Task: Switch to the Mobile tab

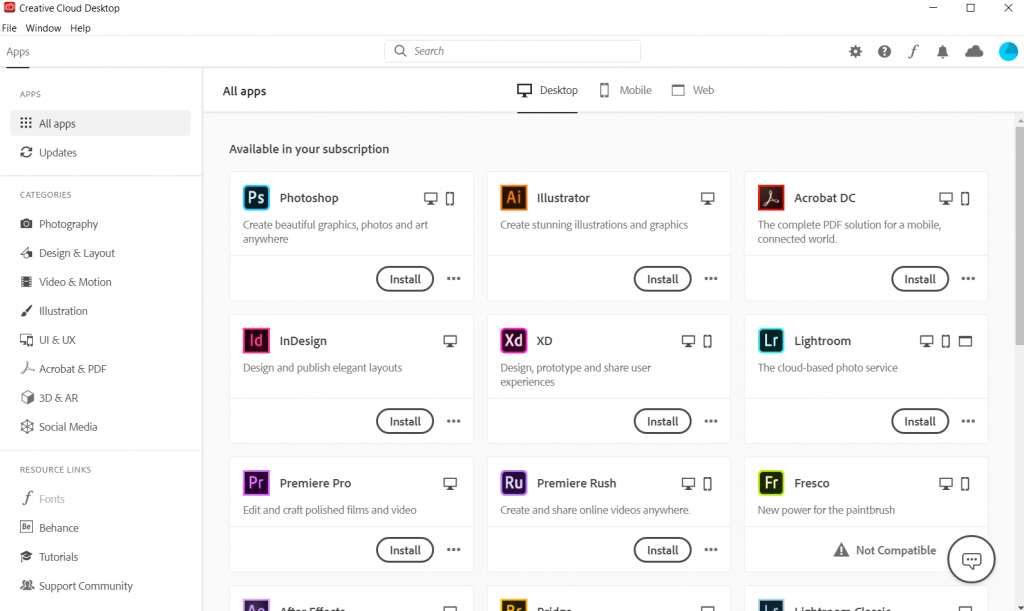Action: tap(626, 90)
